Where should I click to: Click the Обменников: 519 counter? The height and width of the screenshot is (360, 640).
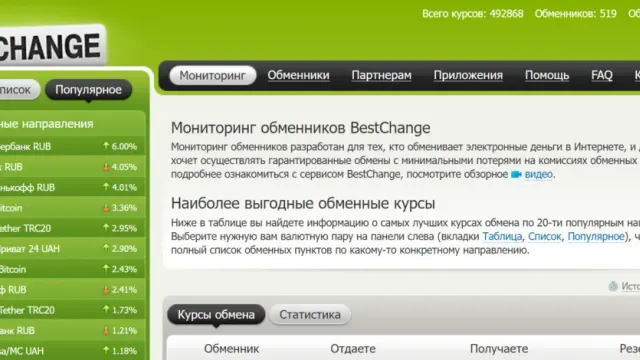point(576,14)
